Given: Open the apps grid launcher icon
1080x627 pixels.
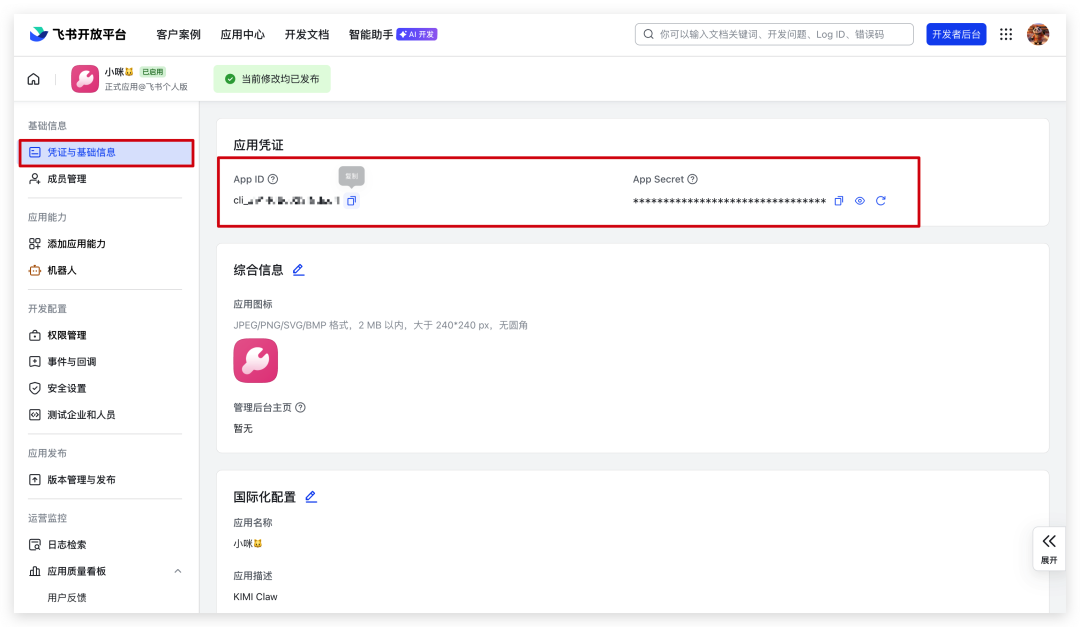Looking at the screenshot, I should coord(1006,34).
